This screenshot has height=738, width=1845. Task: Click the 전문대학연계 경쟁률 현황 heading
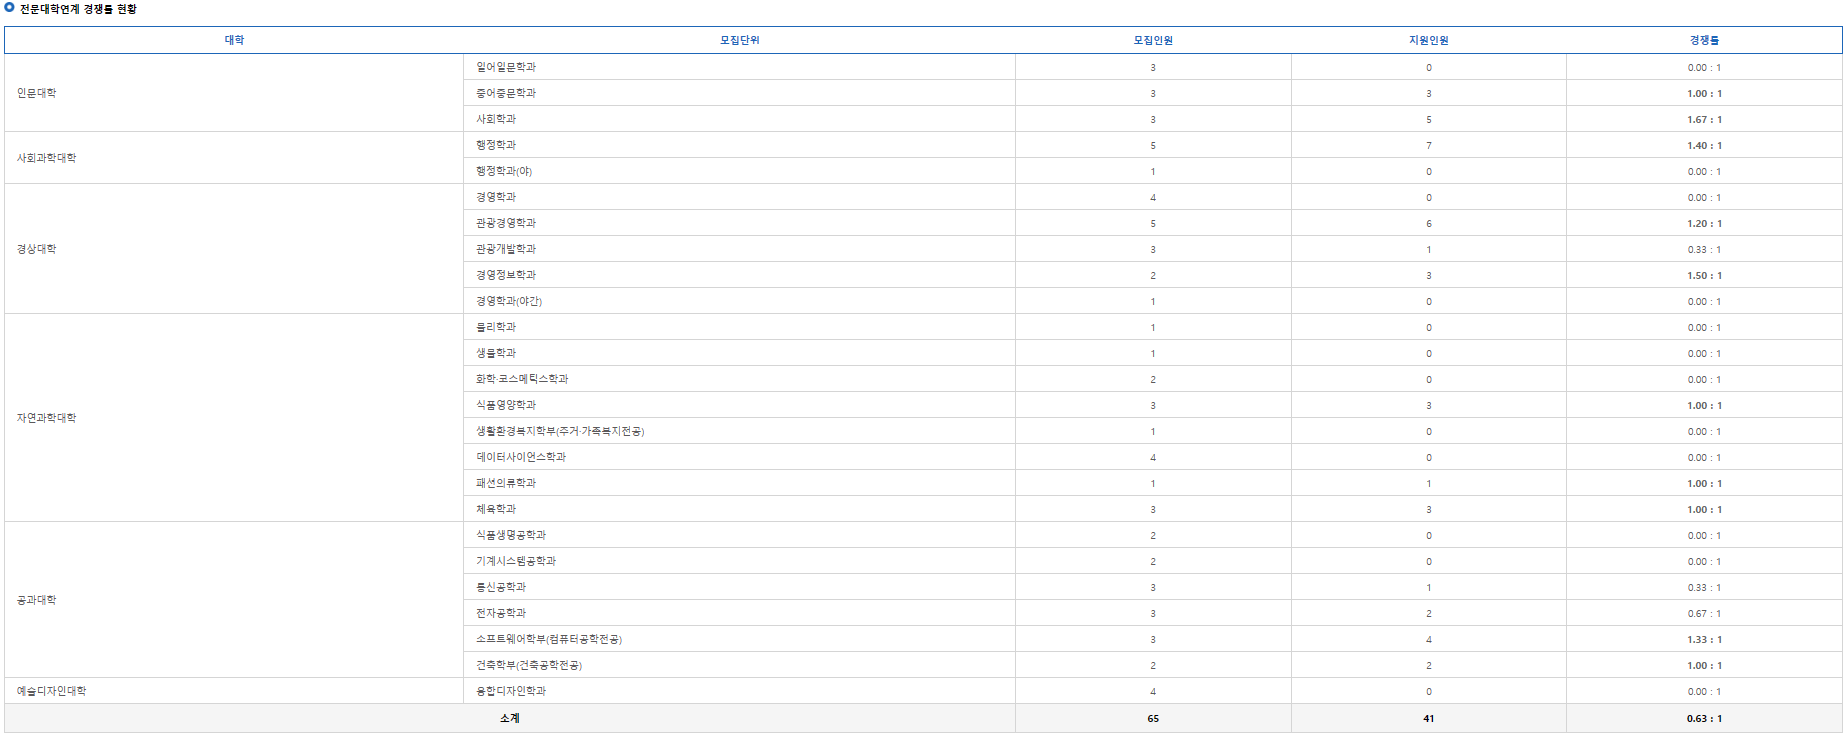click(78, 9)
